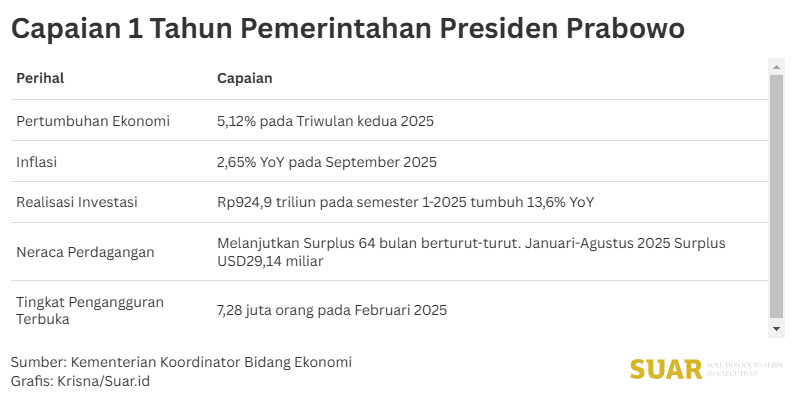Click the Pertumbuhan Ekonomi row label

pyautogui.click(x=93, y=121)
